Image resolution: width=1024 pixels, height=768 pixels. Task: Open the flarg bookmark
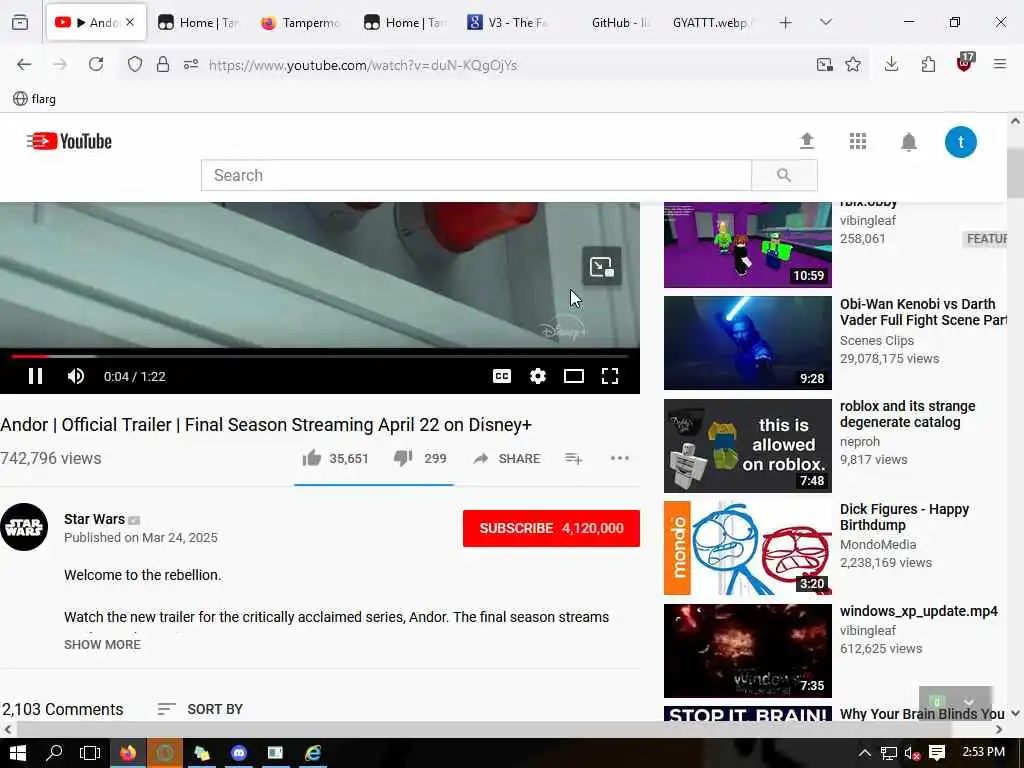[x=35, y=99]
